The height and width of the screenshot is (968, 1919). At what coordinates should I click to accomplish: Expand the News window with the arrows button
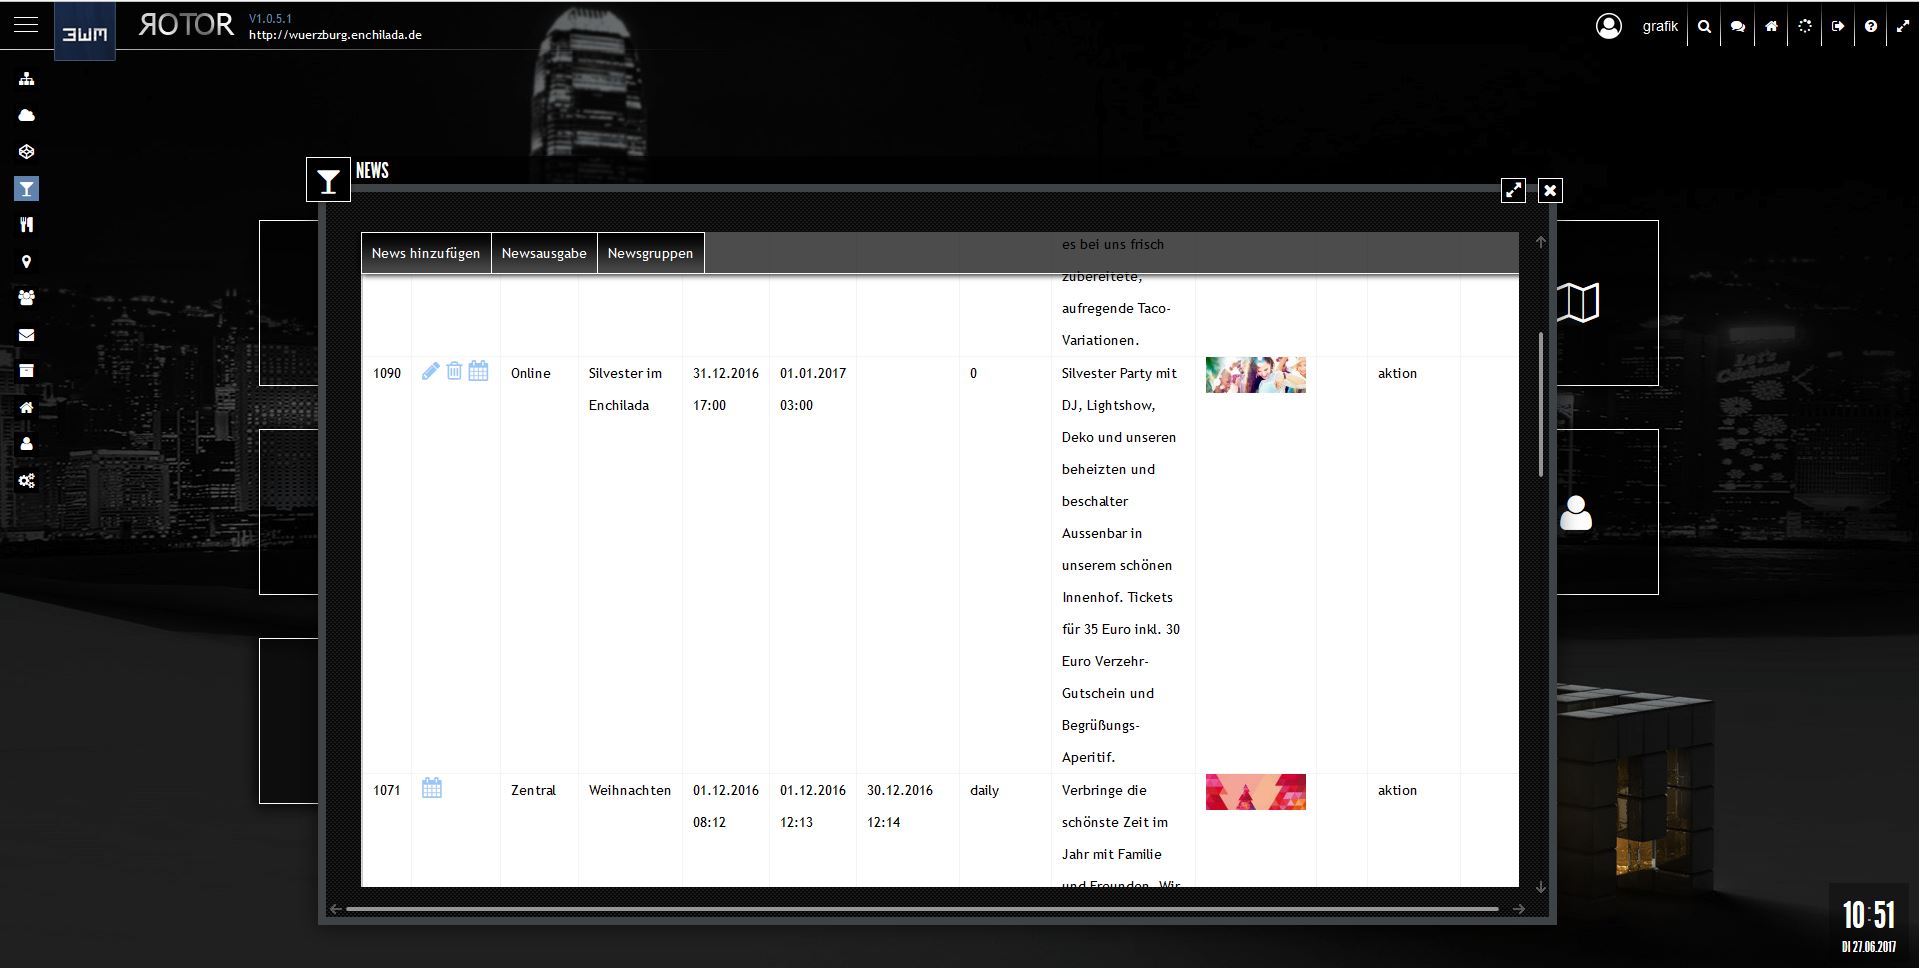point(1514,190)
